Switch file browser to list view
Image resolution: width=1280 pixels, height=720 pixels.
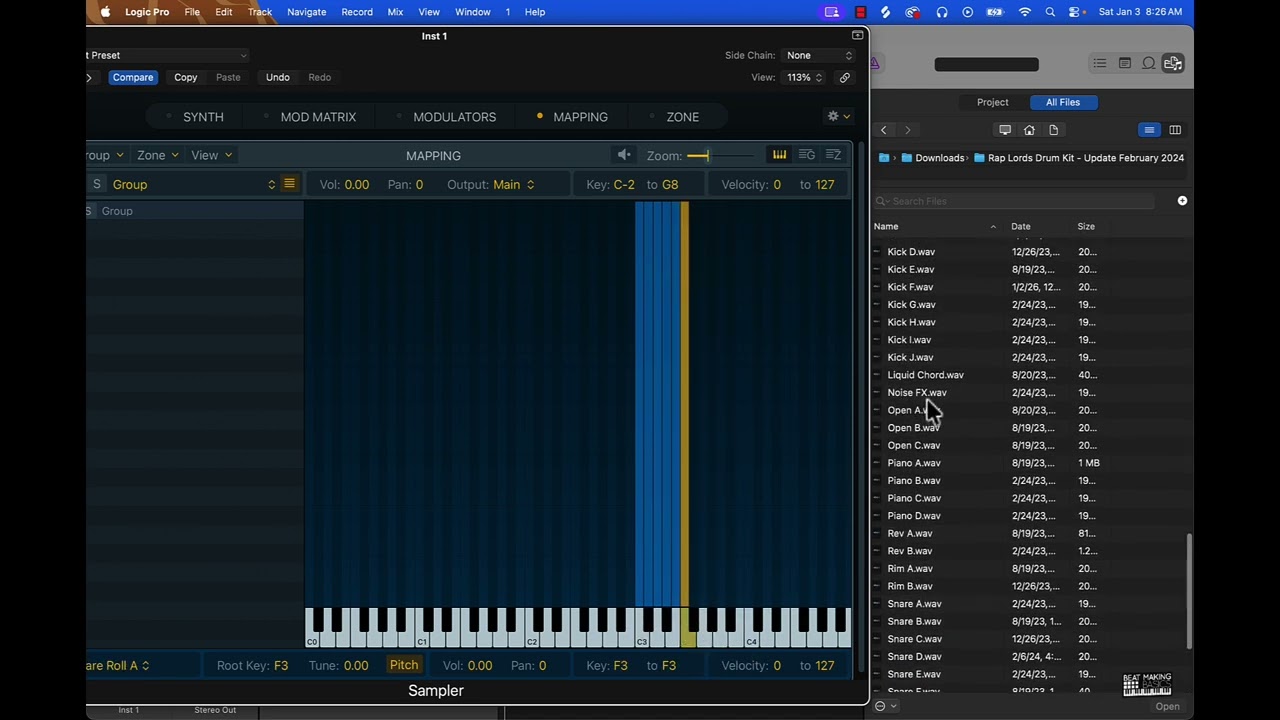point(1150,130)
